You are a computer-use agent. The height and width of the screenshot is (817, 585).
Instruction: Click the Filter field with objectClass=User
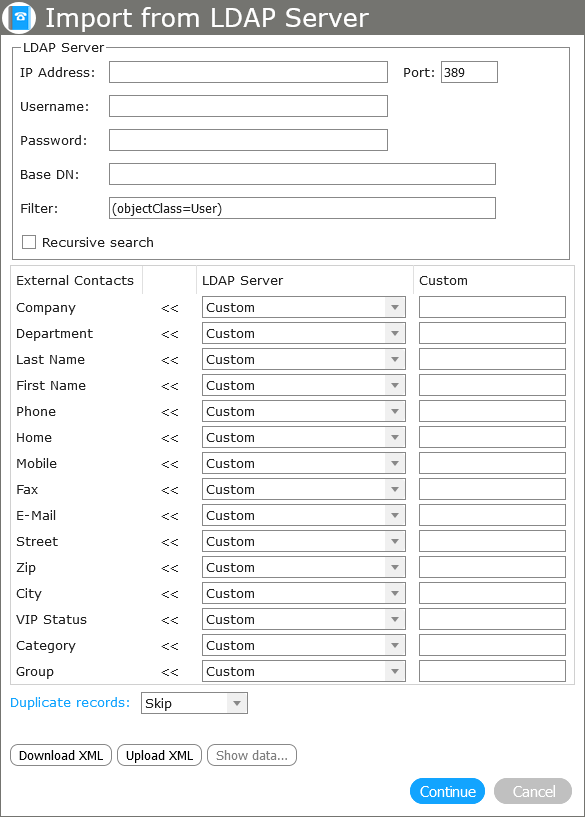[x=302, y=208]
